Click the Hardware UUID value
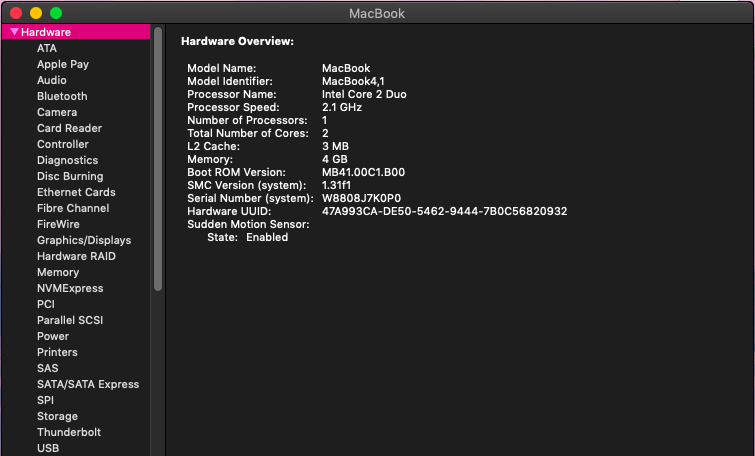This screenshot has height=456, width=755. coord(444,211)
